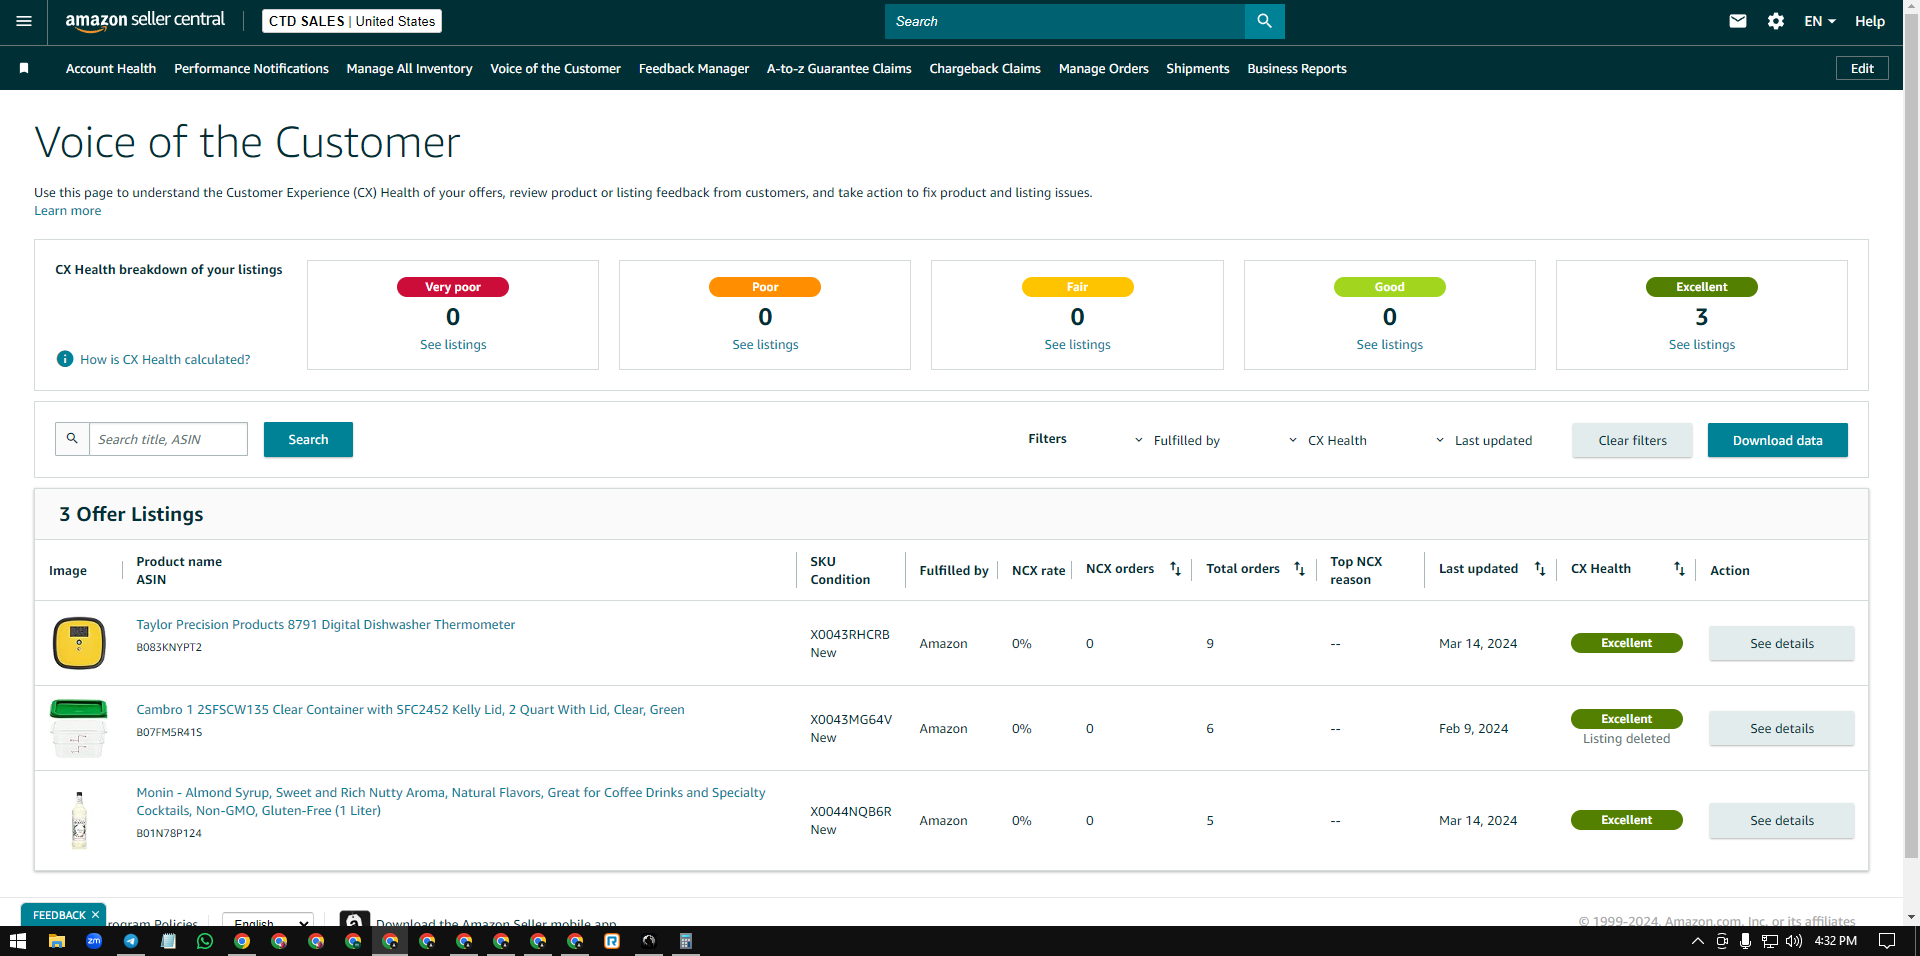
Task: Sort listings by Last updated column
Action: pyautogui.click(x=1540, y=569)
